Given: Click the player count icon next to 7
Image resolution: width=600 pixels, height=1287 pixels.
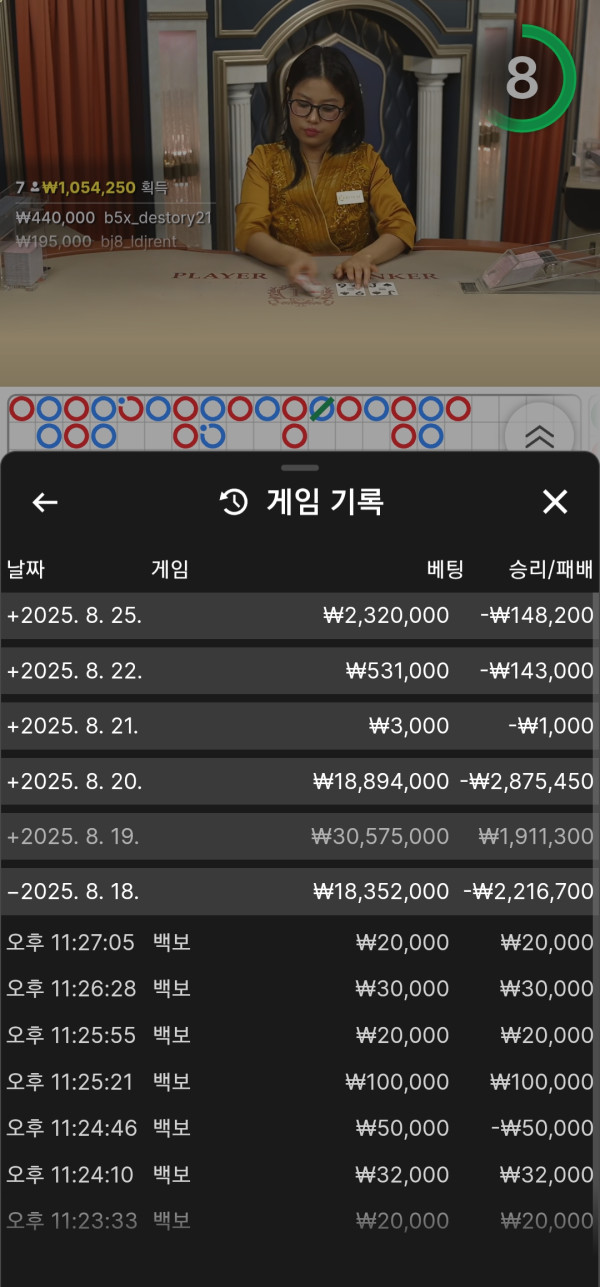Looking at the screenshot, I should (x=35, y=187).
